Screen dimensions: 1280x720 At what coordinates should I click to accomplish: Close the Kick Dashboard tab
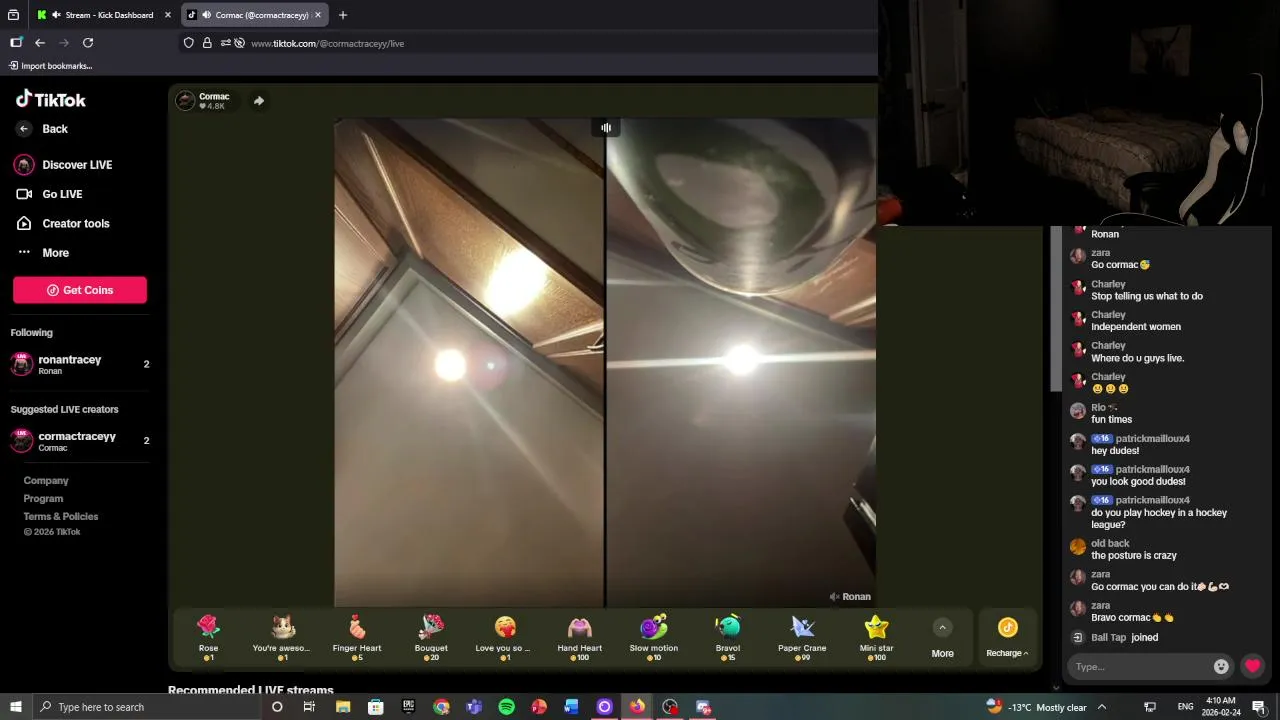pos(168,15)
